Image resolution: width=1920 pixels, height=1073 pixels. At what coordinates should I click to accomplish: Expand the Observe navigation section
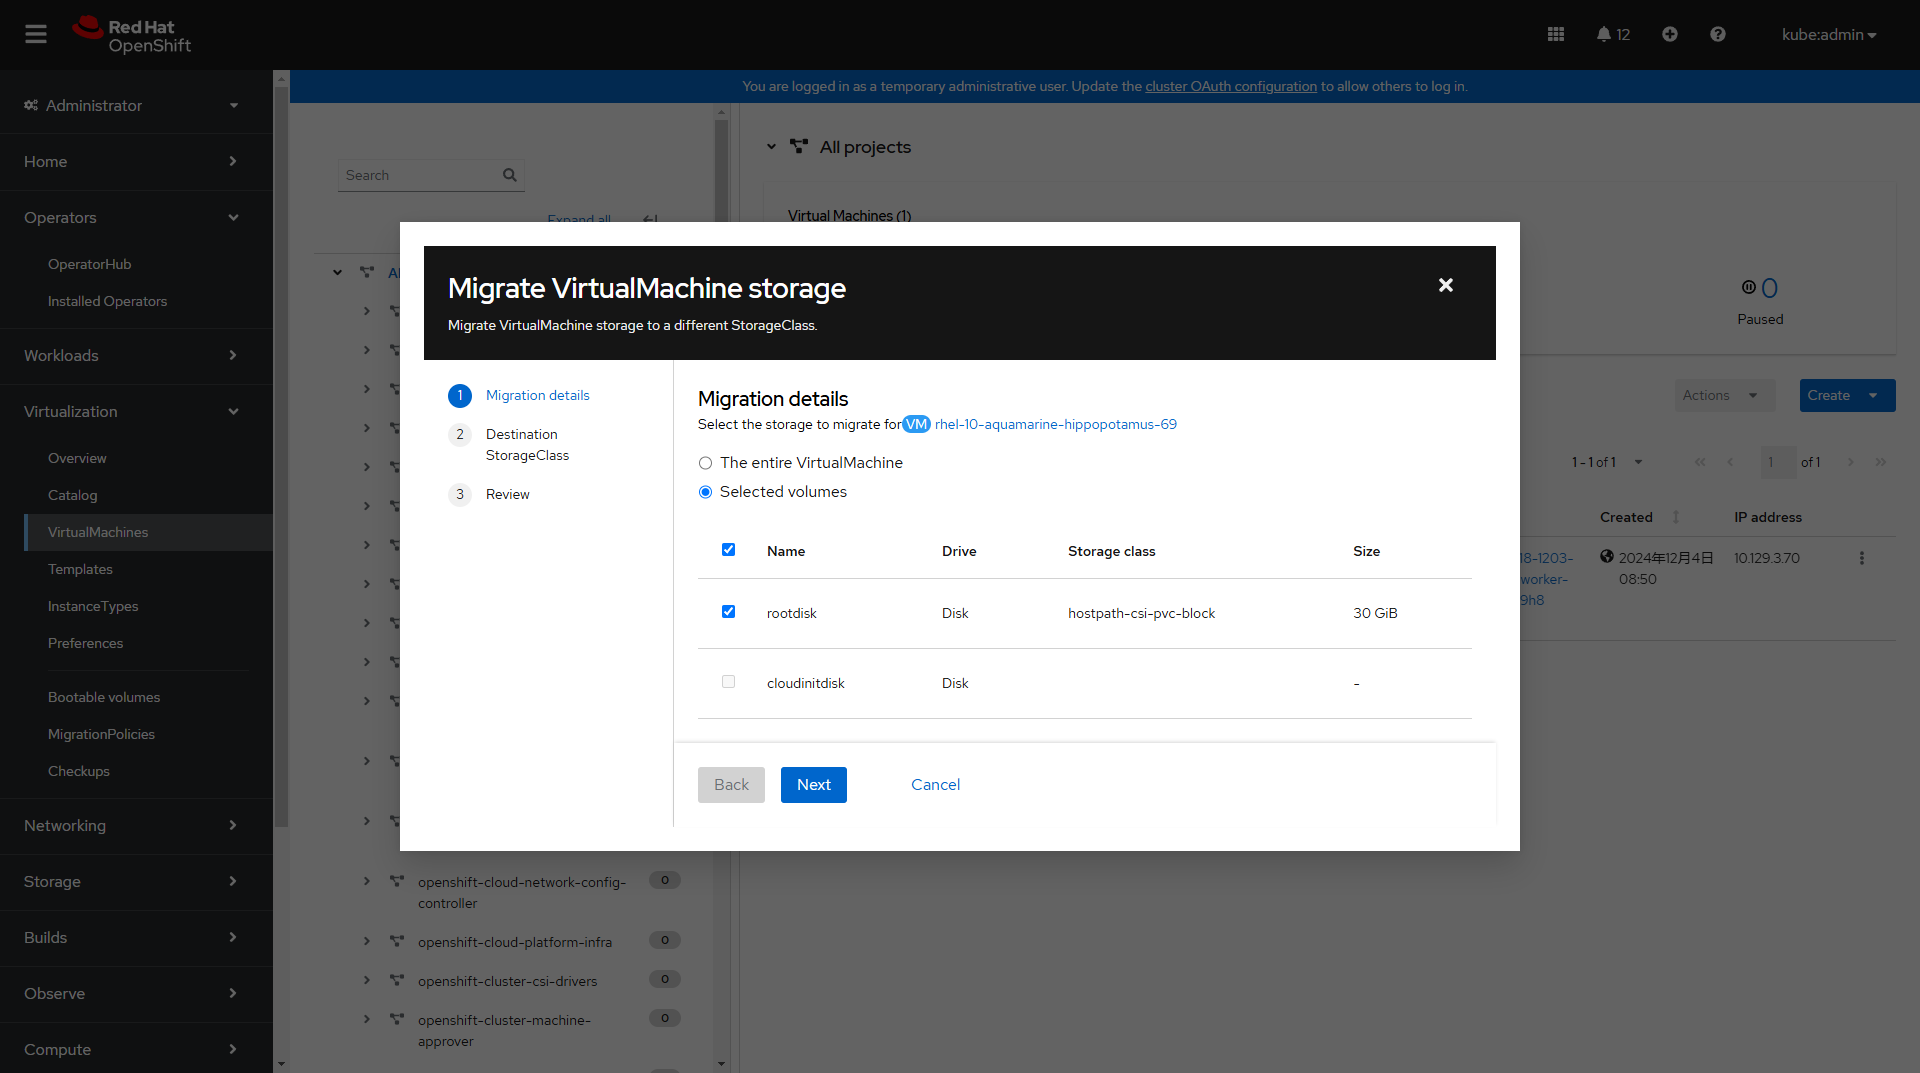136,993
